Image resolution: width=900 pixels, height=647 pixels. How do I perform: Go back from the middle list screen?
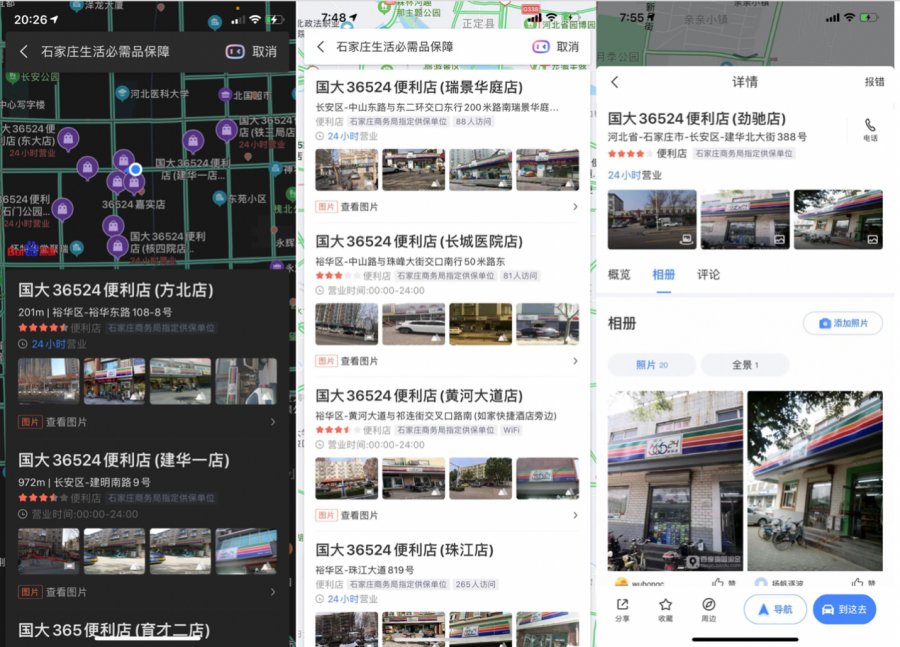(321, 47)
